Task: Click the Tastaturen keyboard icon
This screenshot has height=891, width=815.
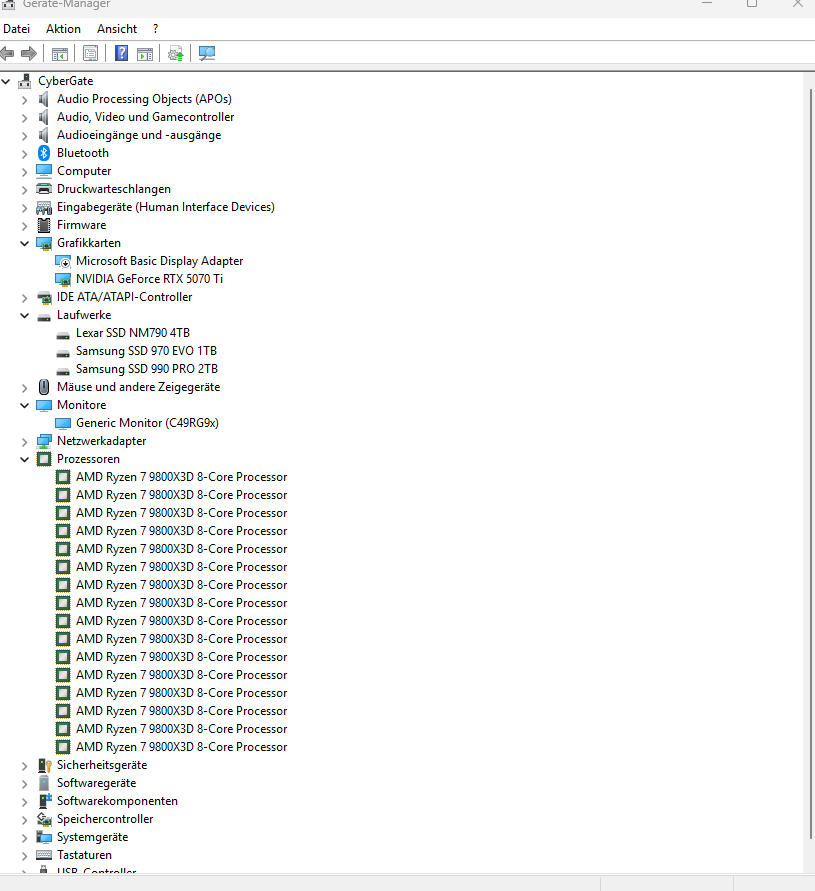Action: point(44,855)
